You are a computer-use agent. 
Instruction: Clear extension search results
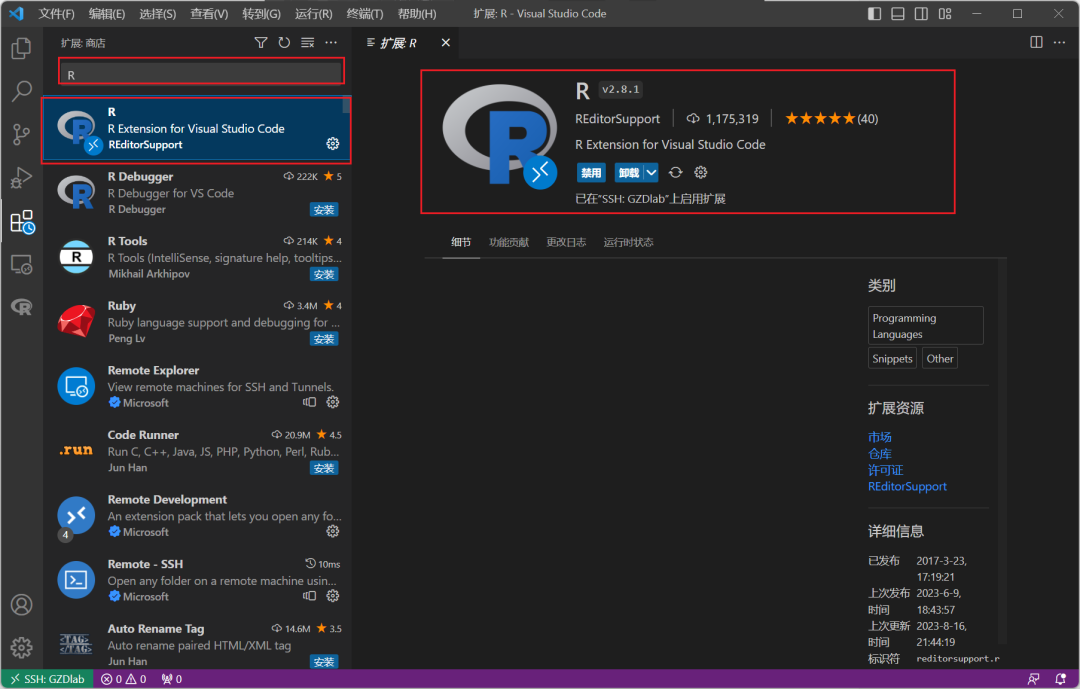308,43
